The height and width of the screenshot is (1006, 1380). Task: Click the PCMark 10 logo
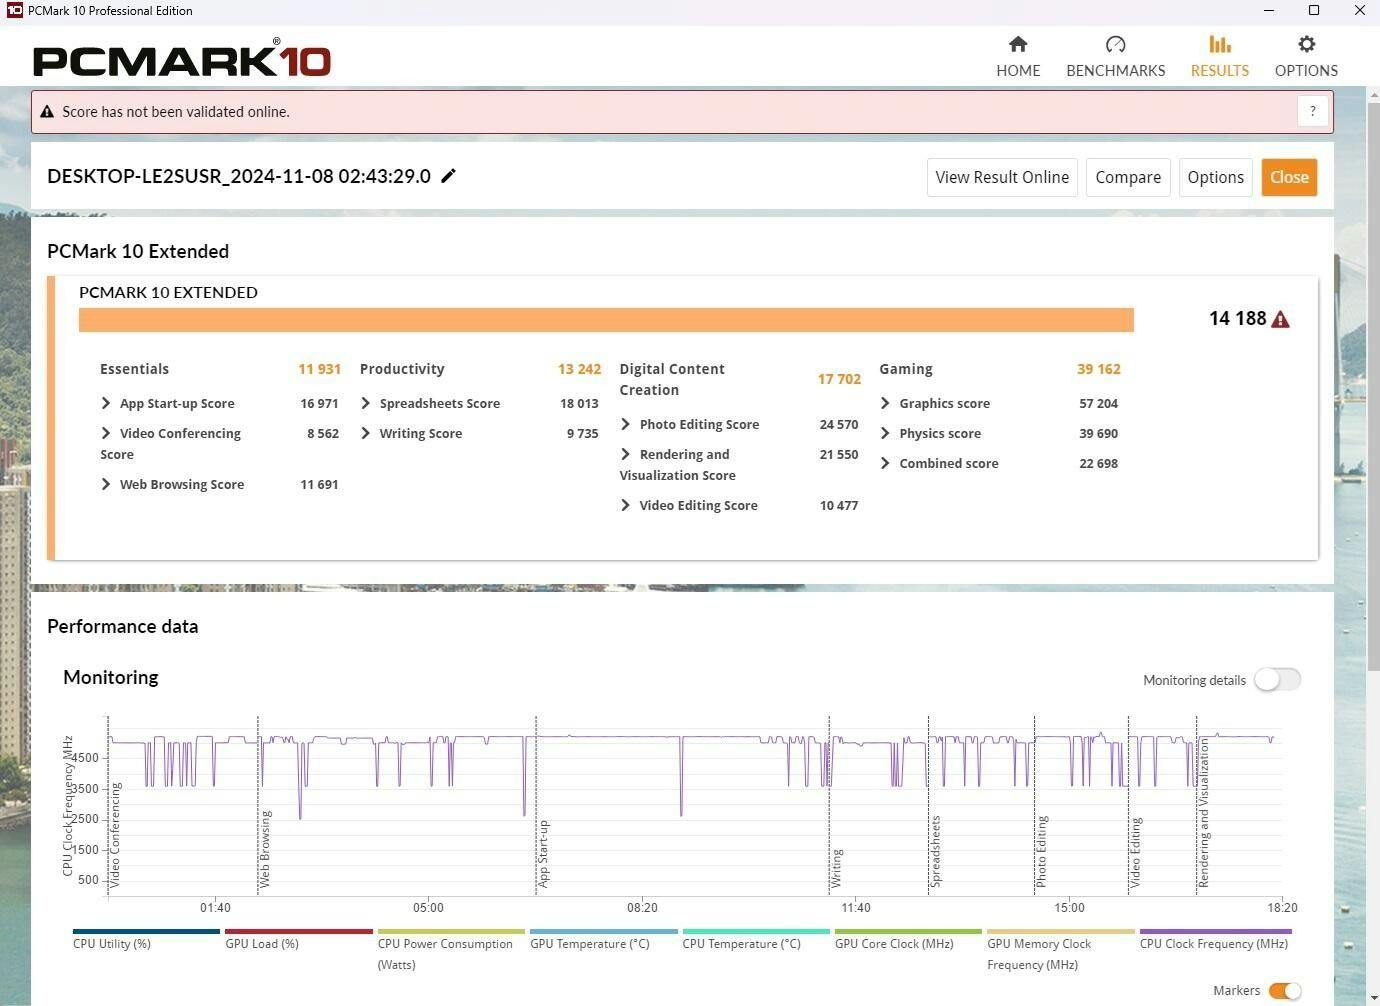(x=182, y=59)
